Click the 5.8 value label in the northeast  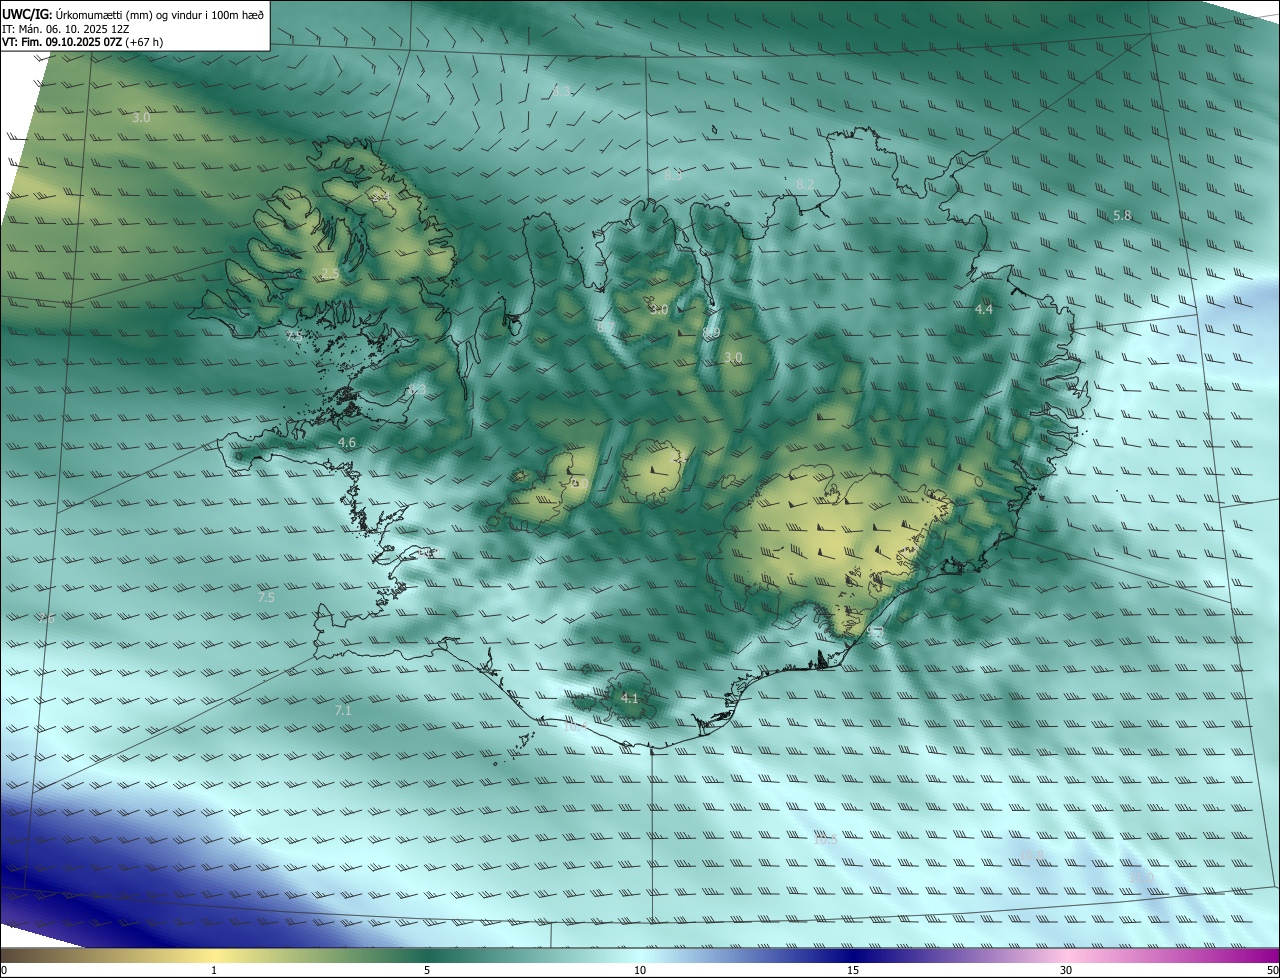[x=1122, y=215]
